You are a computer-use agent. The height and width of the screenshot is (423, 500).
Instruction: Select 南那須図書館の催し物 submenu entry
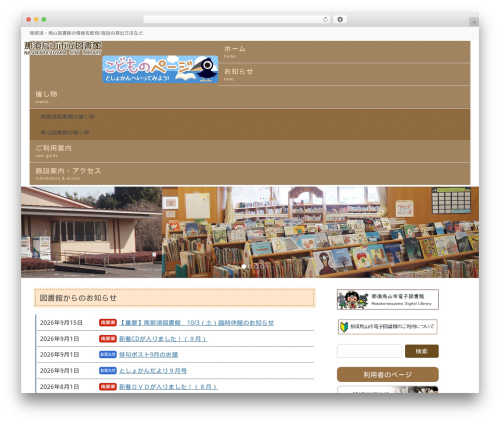click(x=68, y=117)
